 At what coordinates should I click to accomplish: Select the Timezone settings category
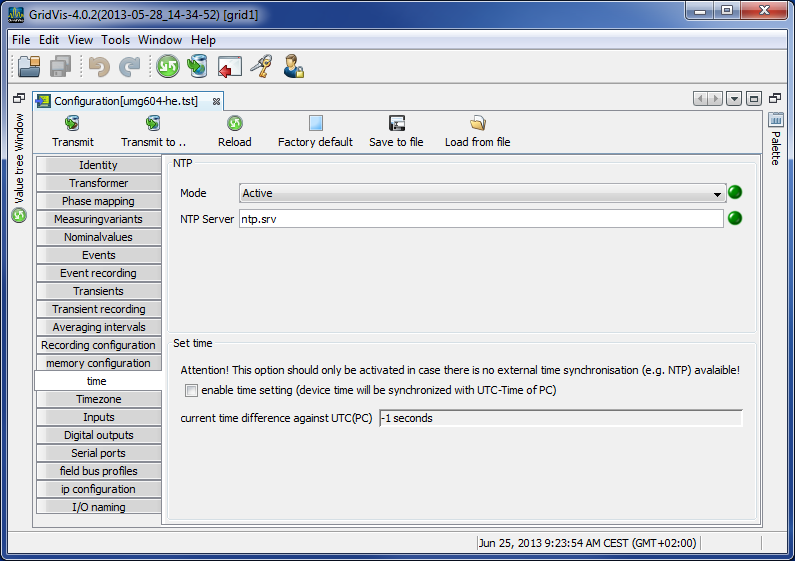pos(98,399)
